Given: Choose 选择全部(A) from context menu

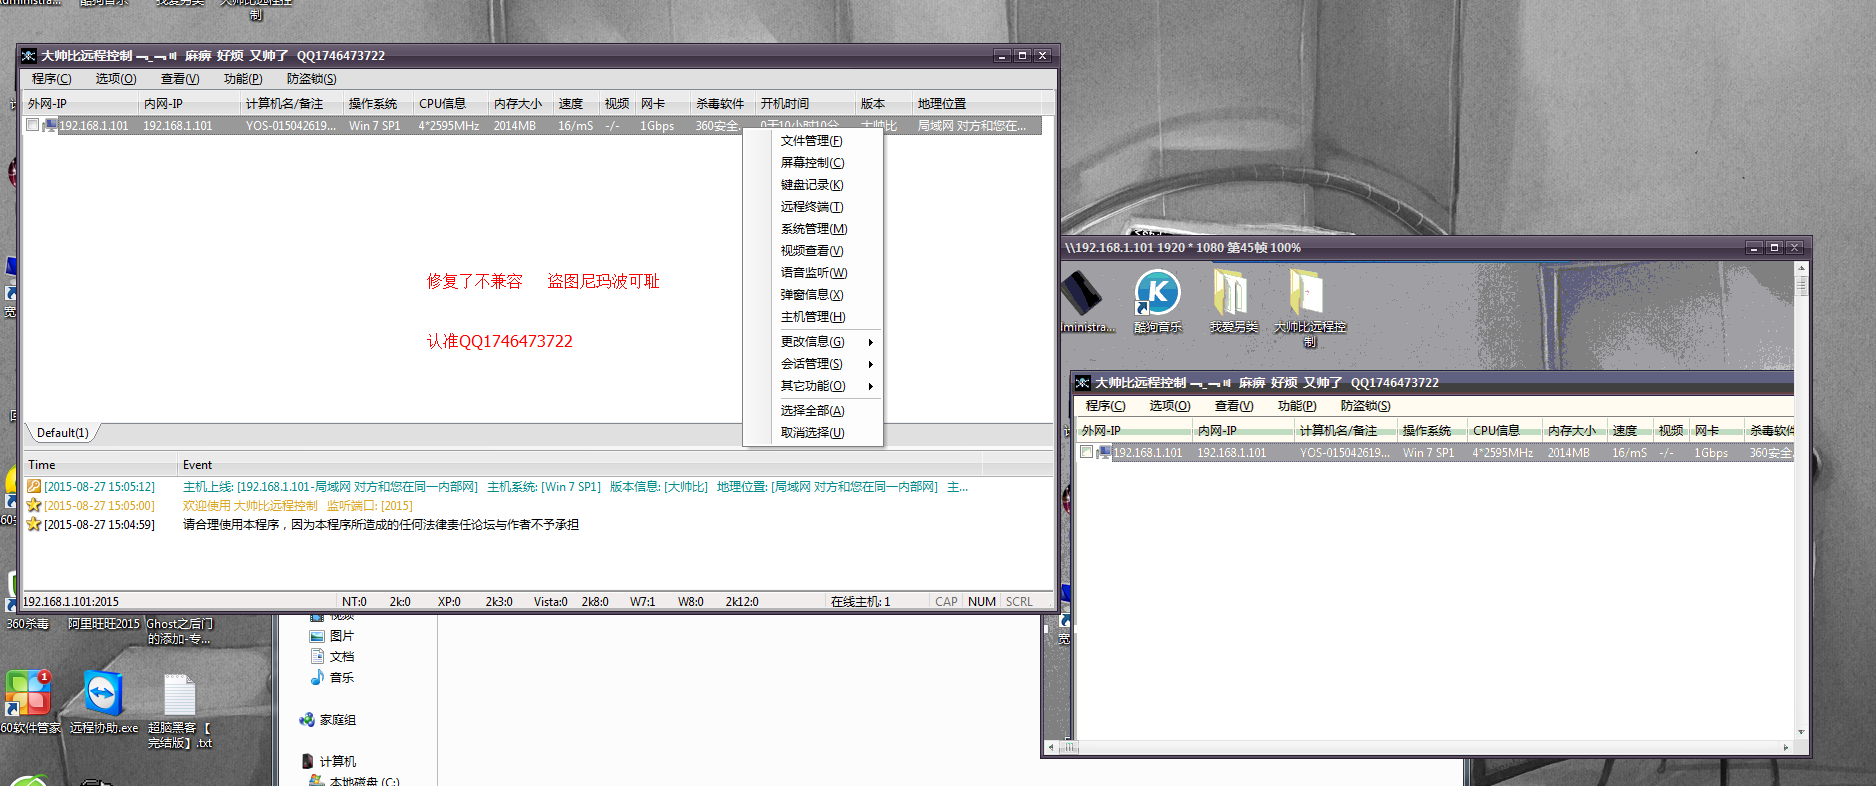Looking at the screenshot, I should (x=812, y=411).
